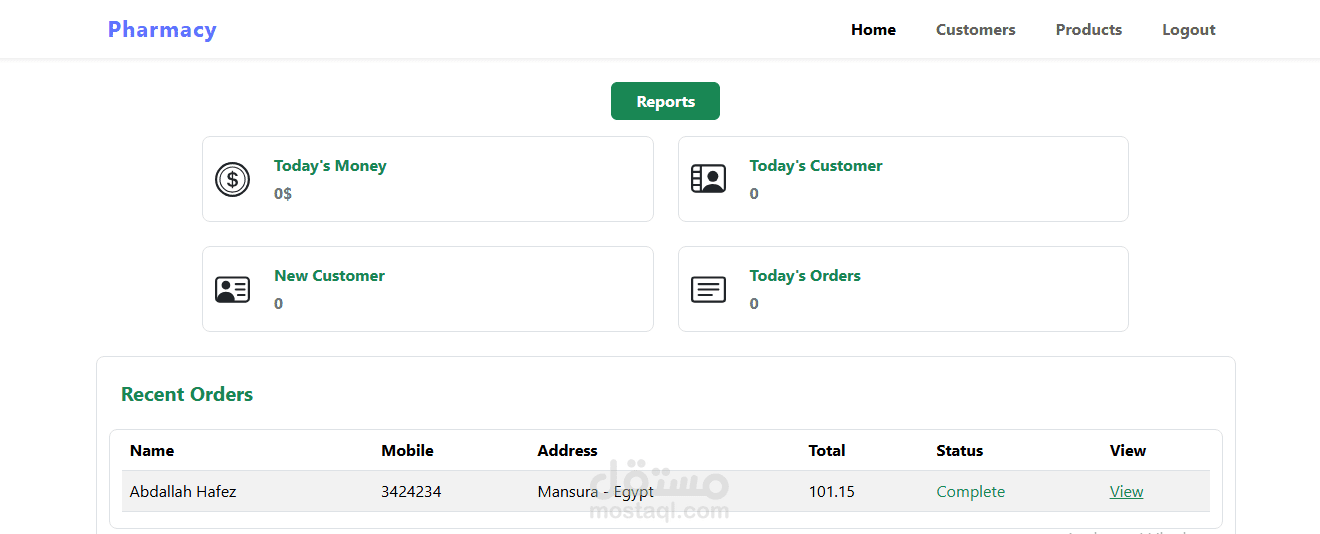Click the Recent Orders heading

tap(187, 395)
